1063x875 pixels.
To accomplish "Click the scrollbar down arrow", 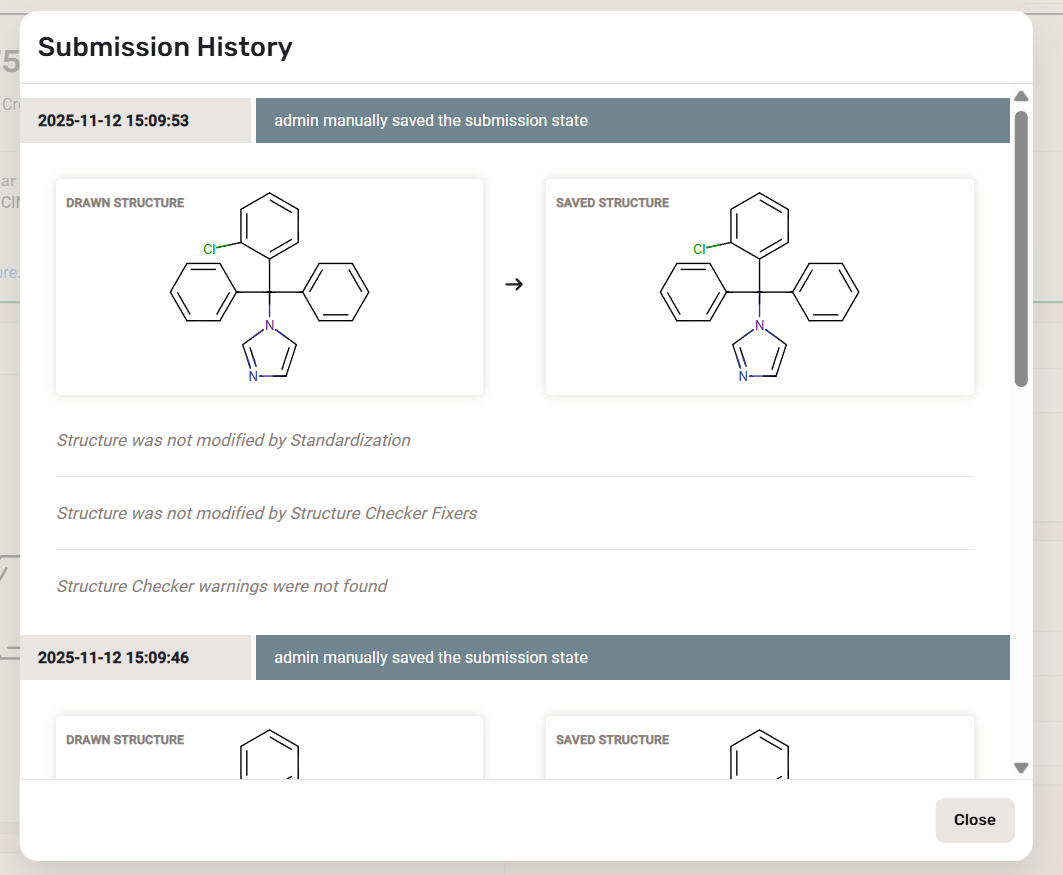I will [x=1021, y=768].
